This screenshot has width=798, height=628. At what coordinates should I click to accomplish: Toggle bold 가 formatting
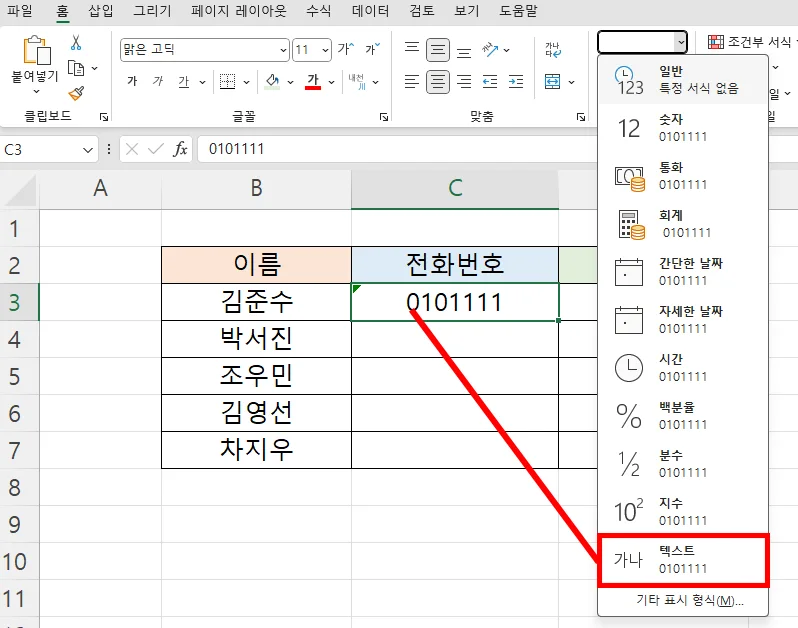(132, 81)
